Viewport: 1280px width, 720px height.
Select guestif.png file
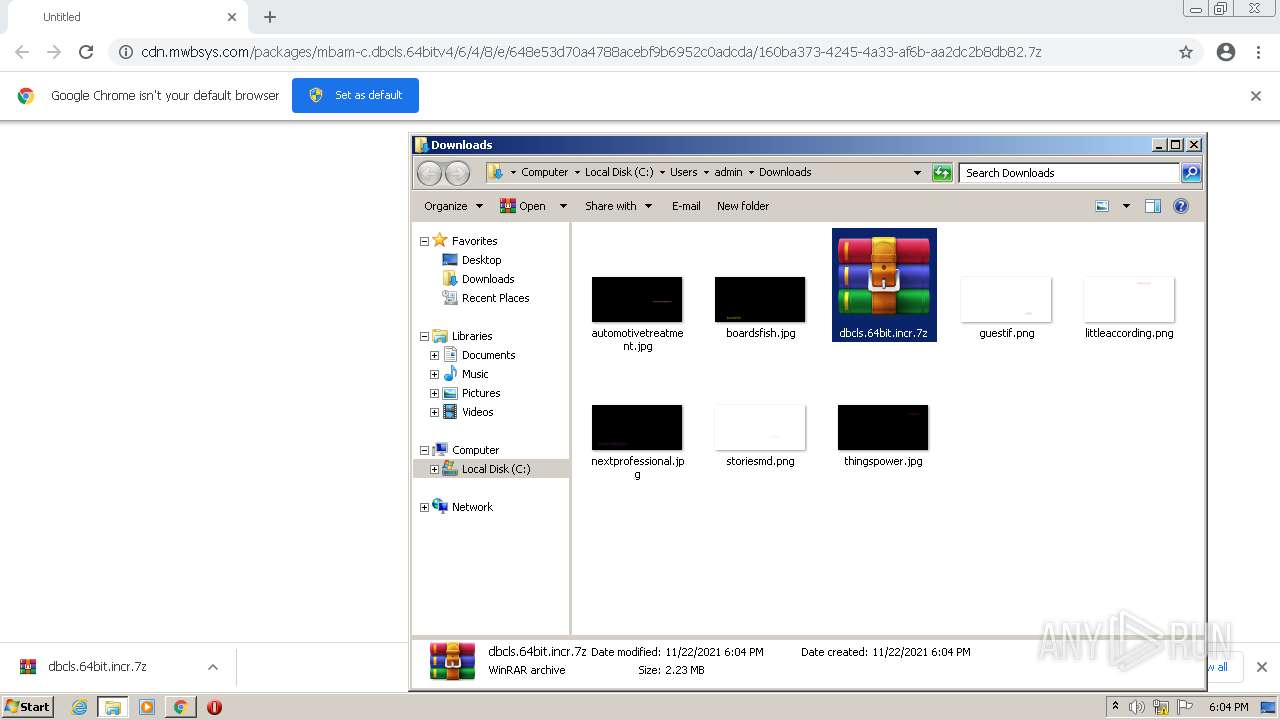click(1006, 308)
